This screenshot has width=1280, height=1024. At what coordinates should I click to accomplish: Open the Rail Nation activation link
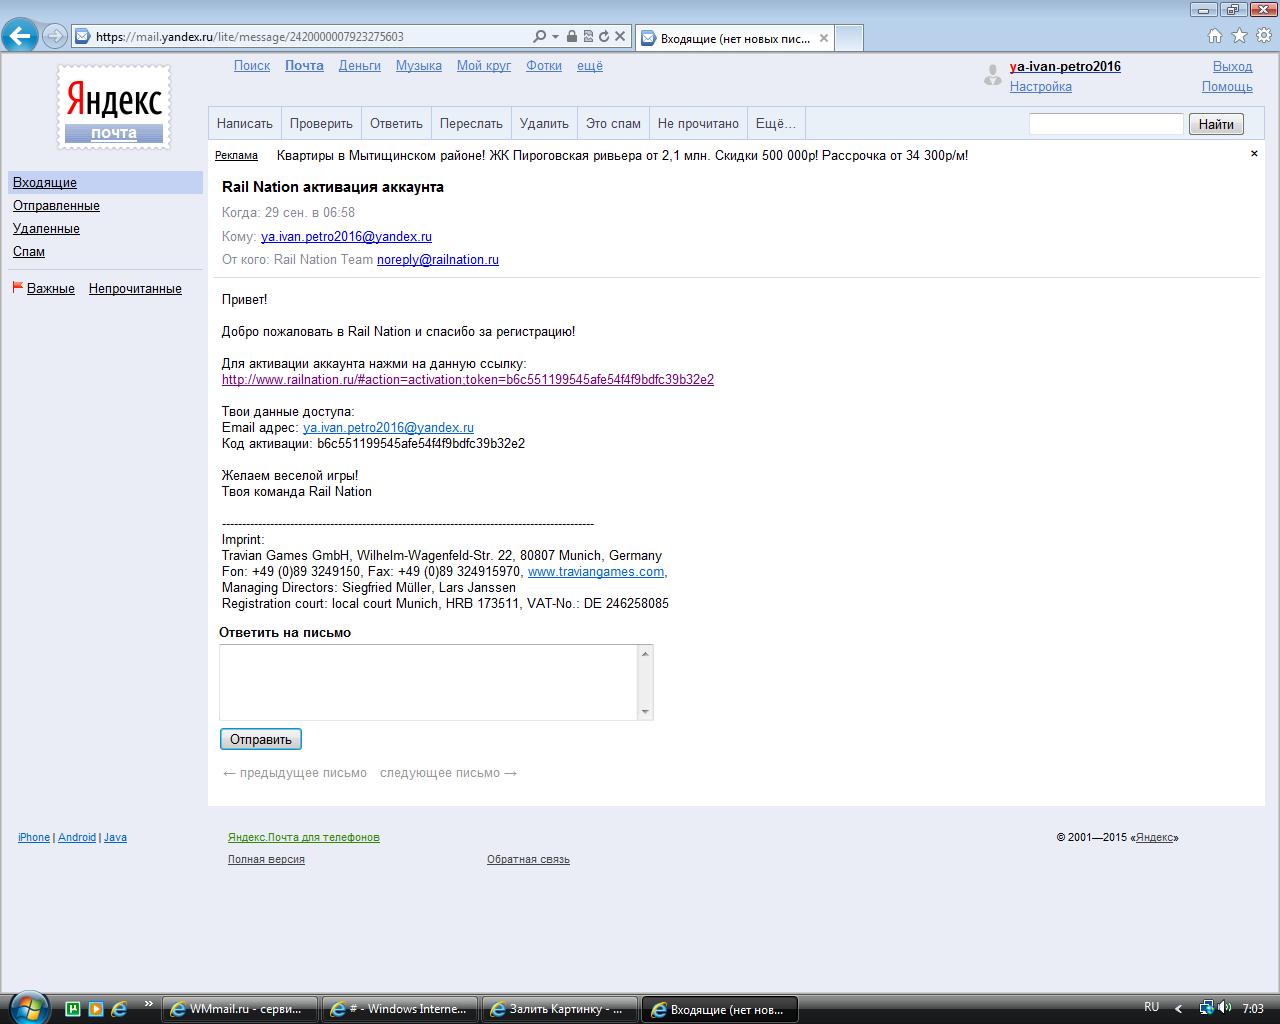click(468, 380)
